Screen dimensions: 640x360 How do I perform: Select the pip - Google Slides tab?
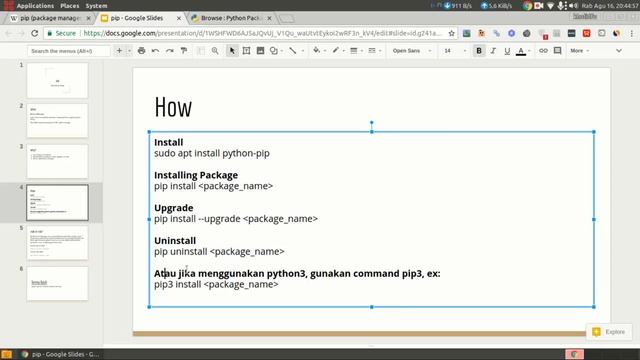[140, 18]
